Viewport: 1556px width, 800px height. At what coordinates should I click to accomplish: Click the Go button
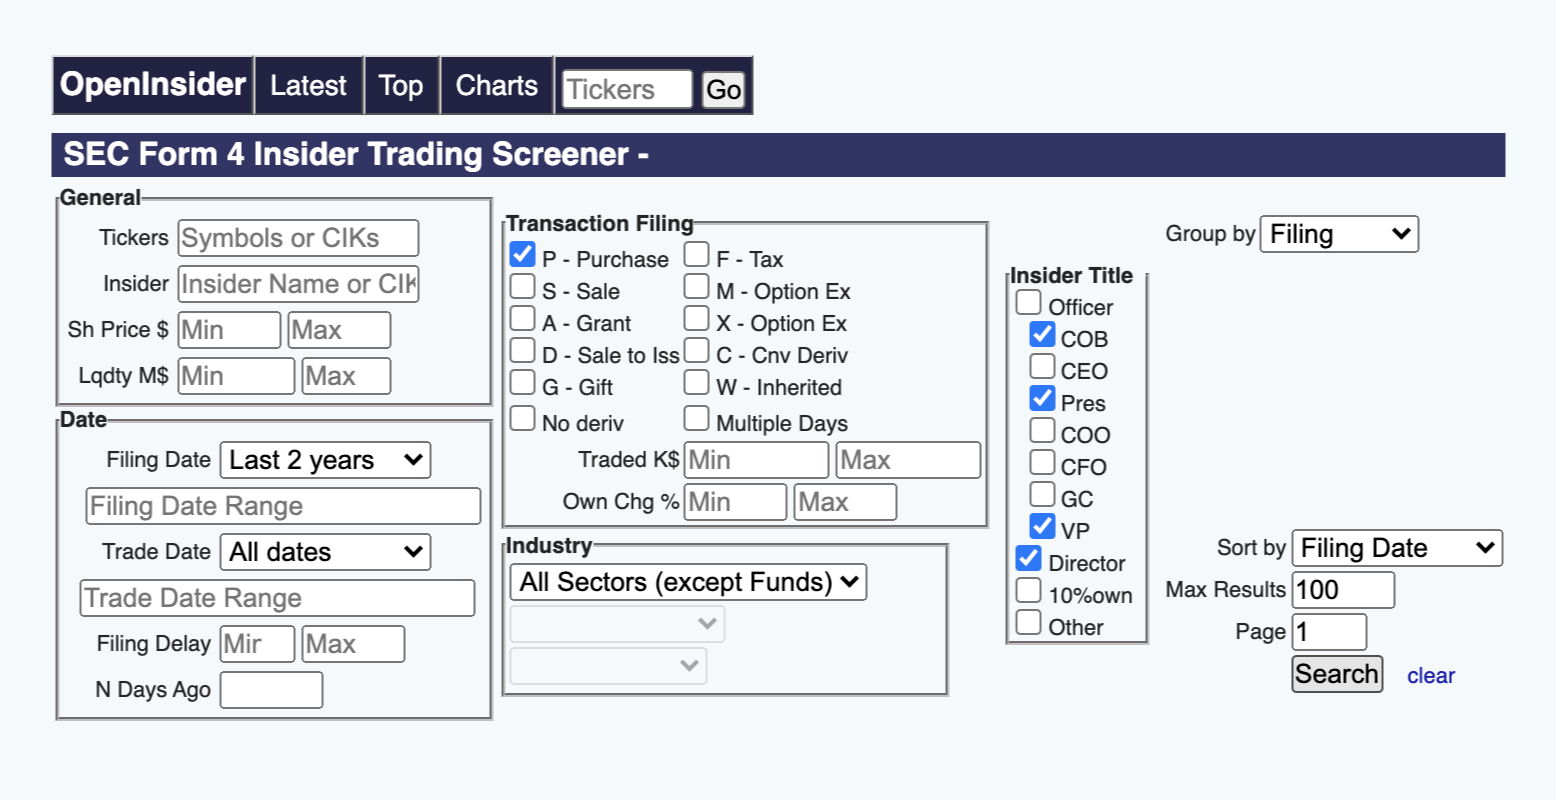click(x=723, y=90)
